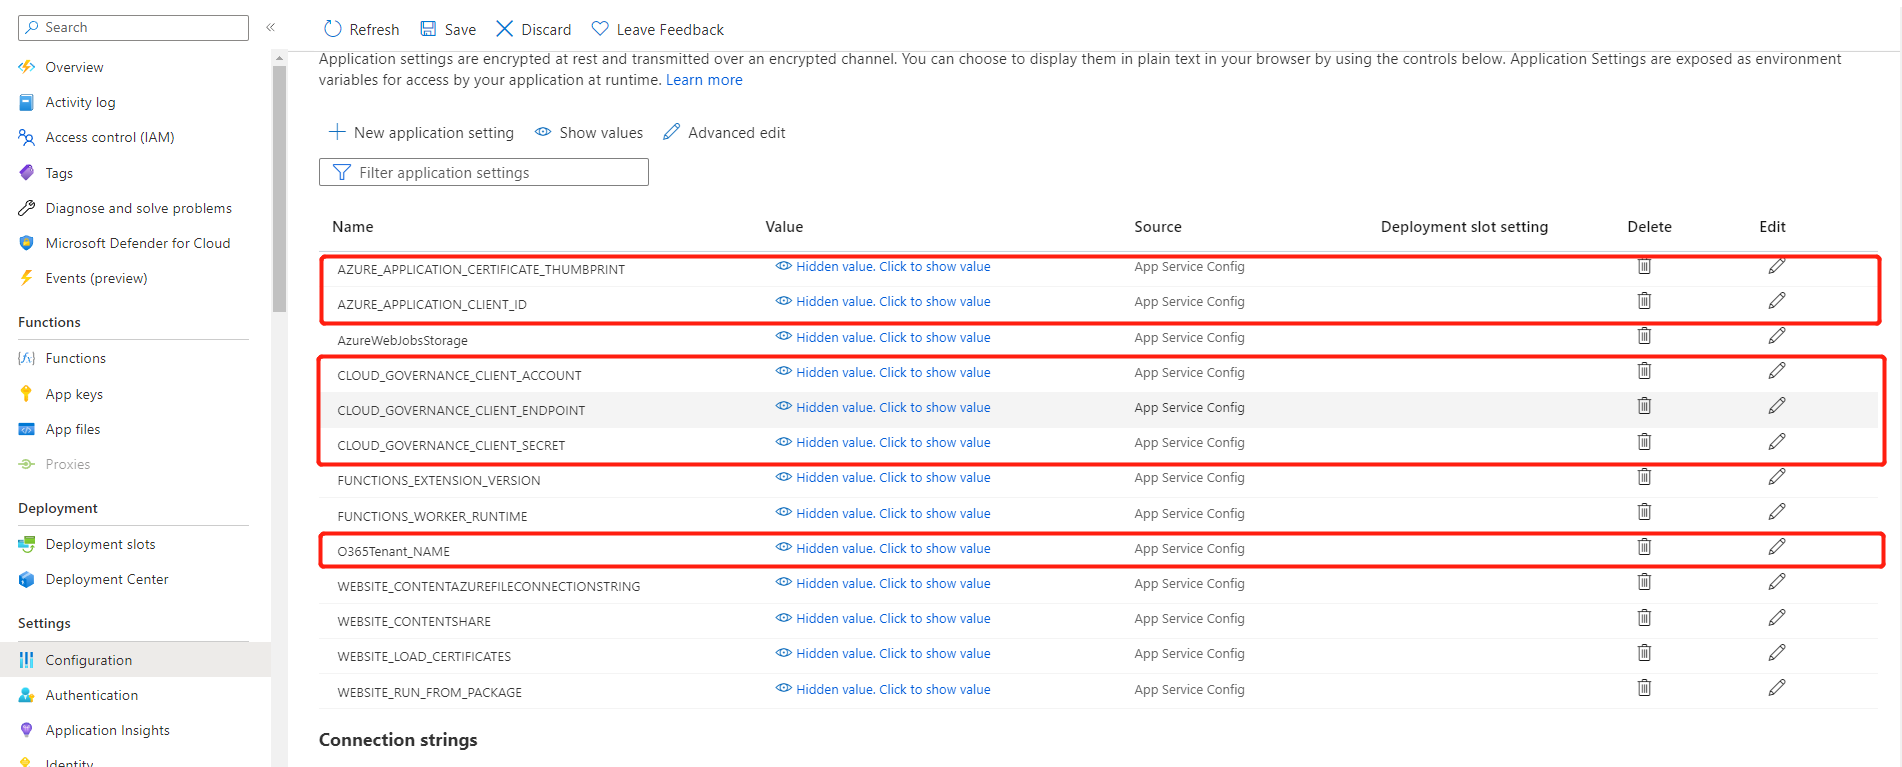Open Diagnose and solve problems
The width and height of the screenshot is (1902, 767).
(x=138, y=208)
